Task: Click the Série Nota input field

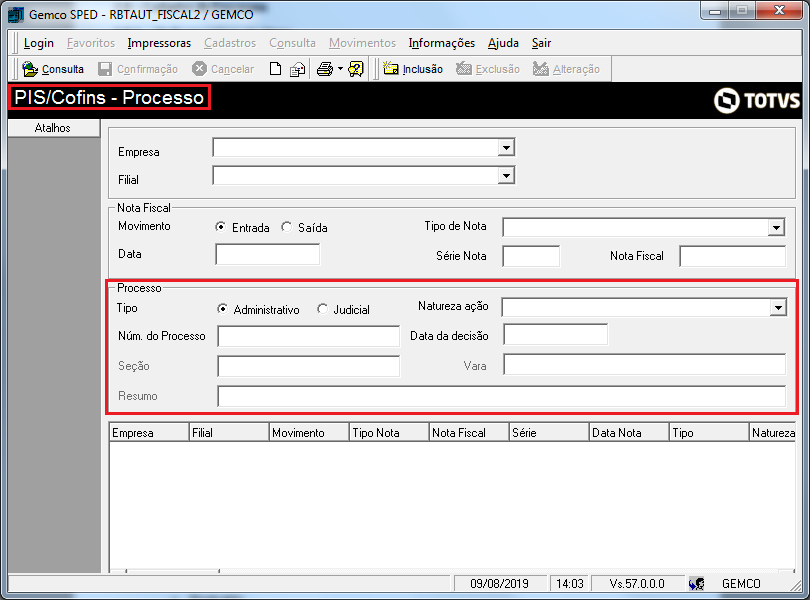Action: (531, 256)
